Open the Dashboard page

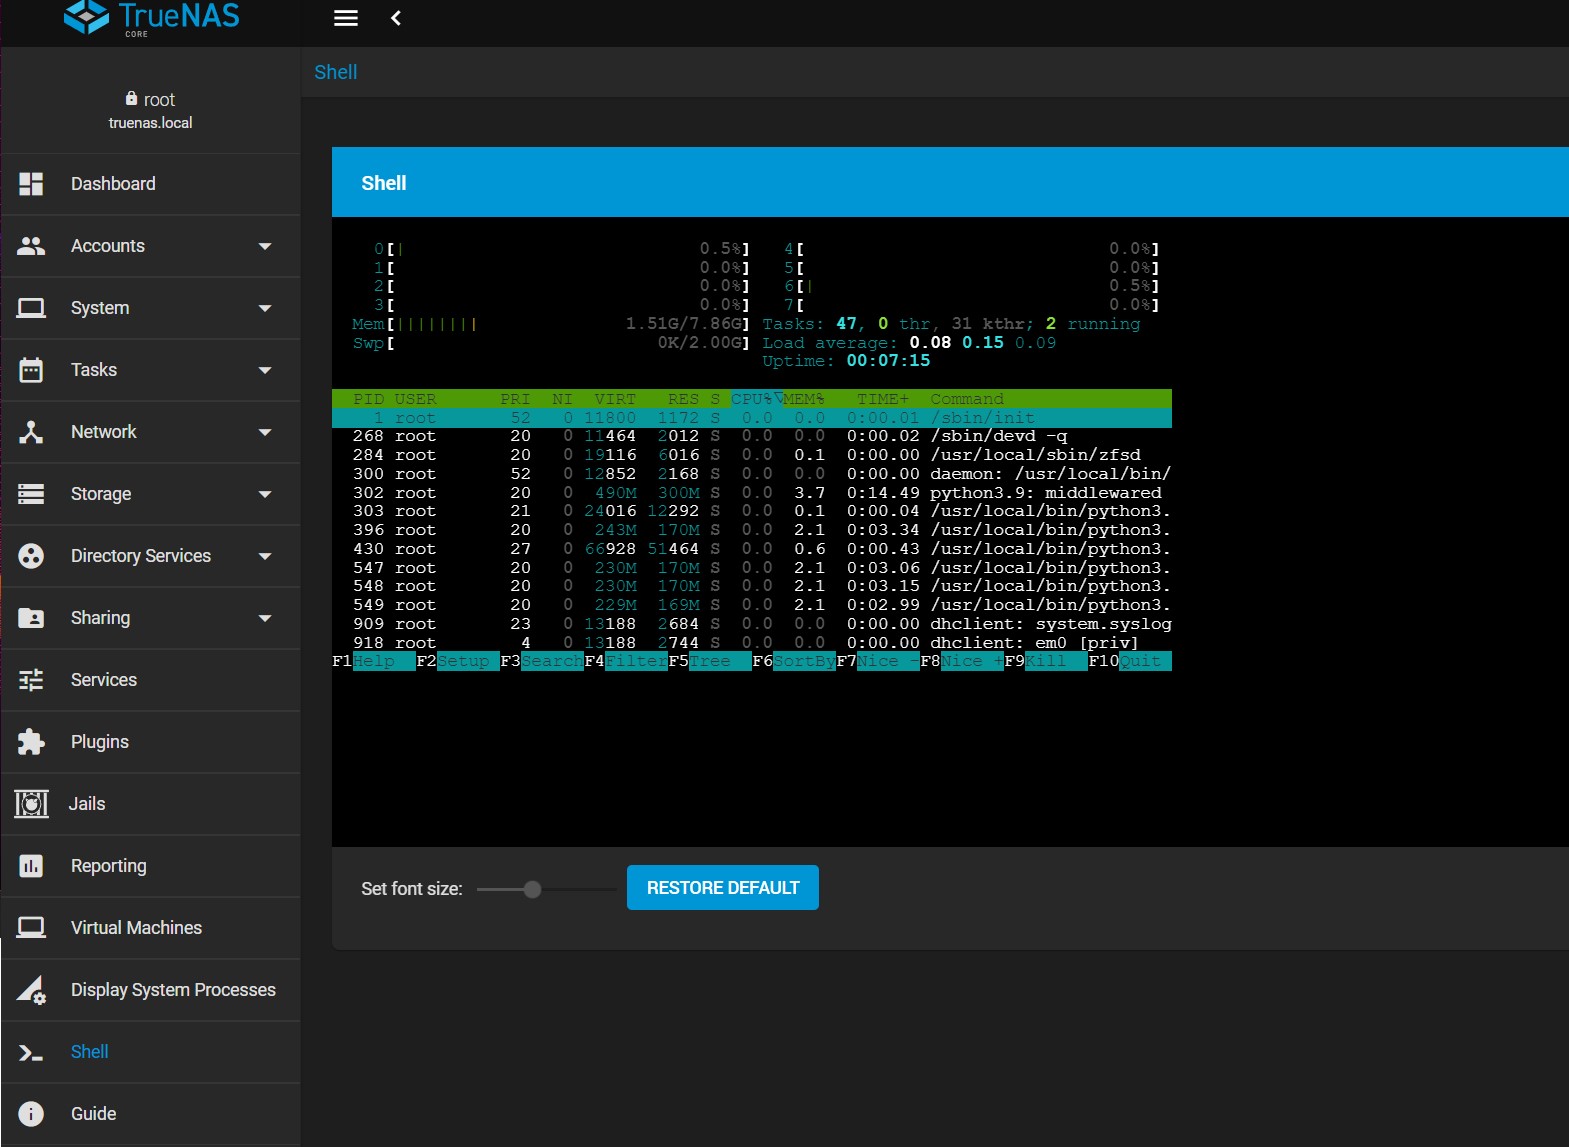pos(150,184)
